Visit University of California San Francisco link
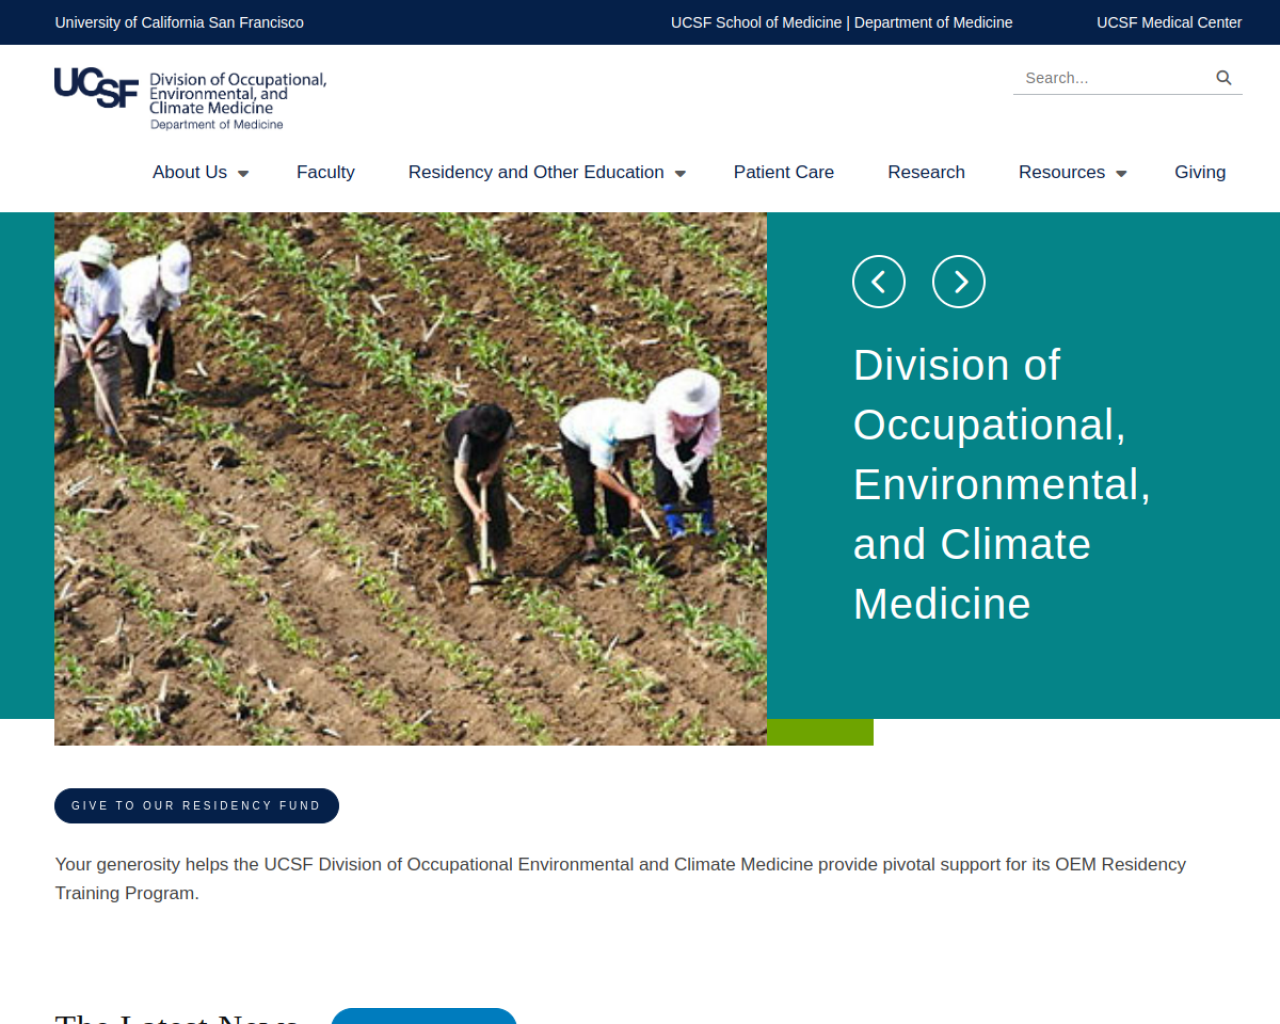 coord(179,22)
